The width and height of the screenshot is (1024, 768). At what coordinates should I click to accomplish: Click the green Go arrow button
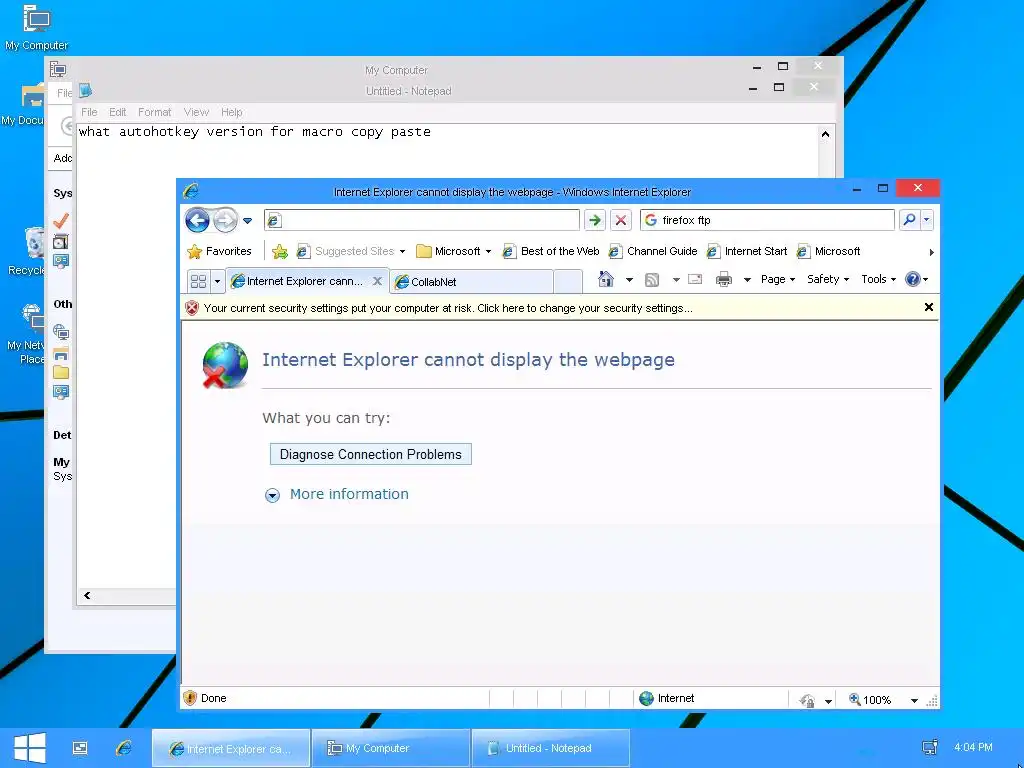[594, 220]
